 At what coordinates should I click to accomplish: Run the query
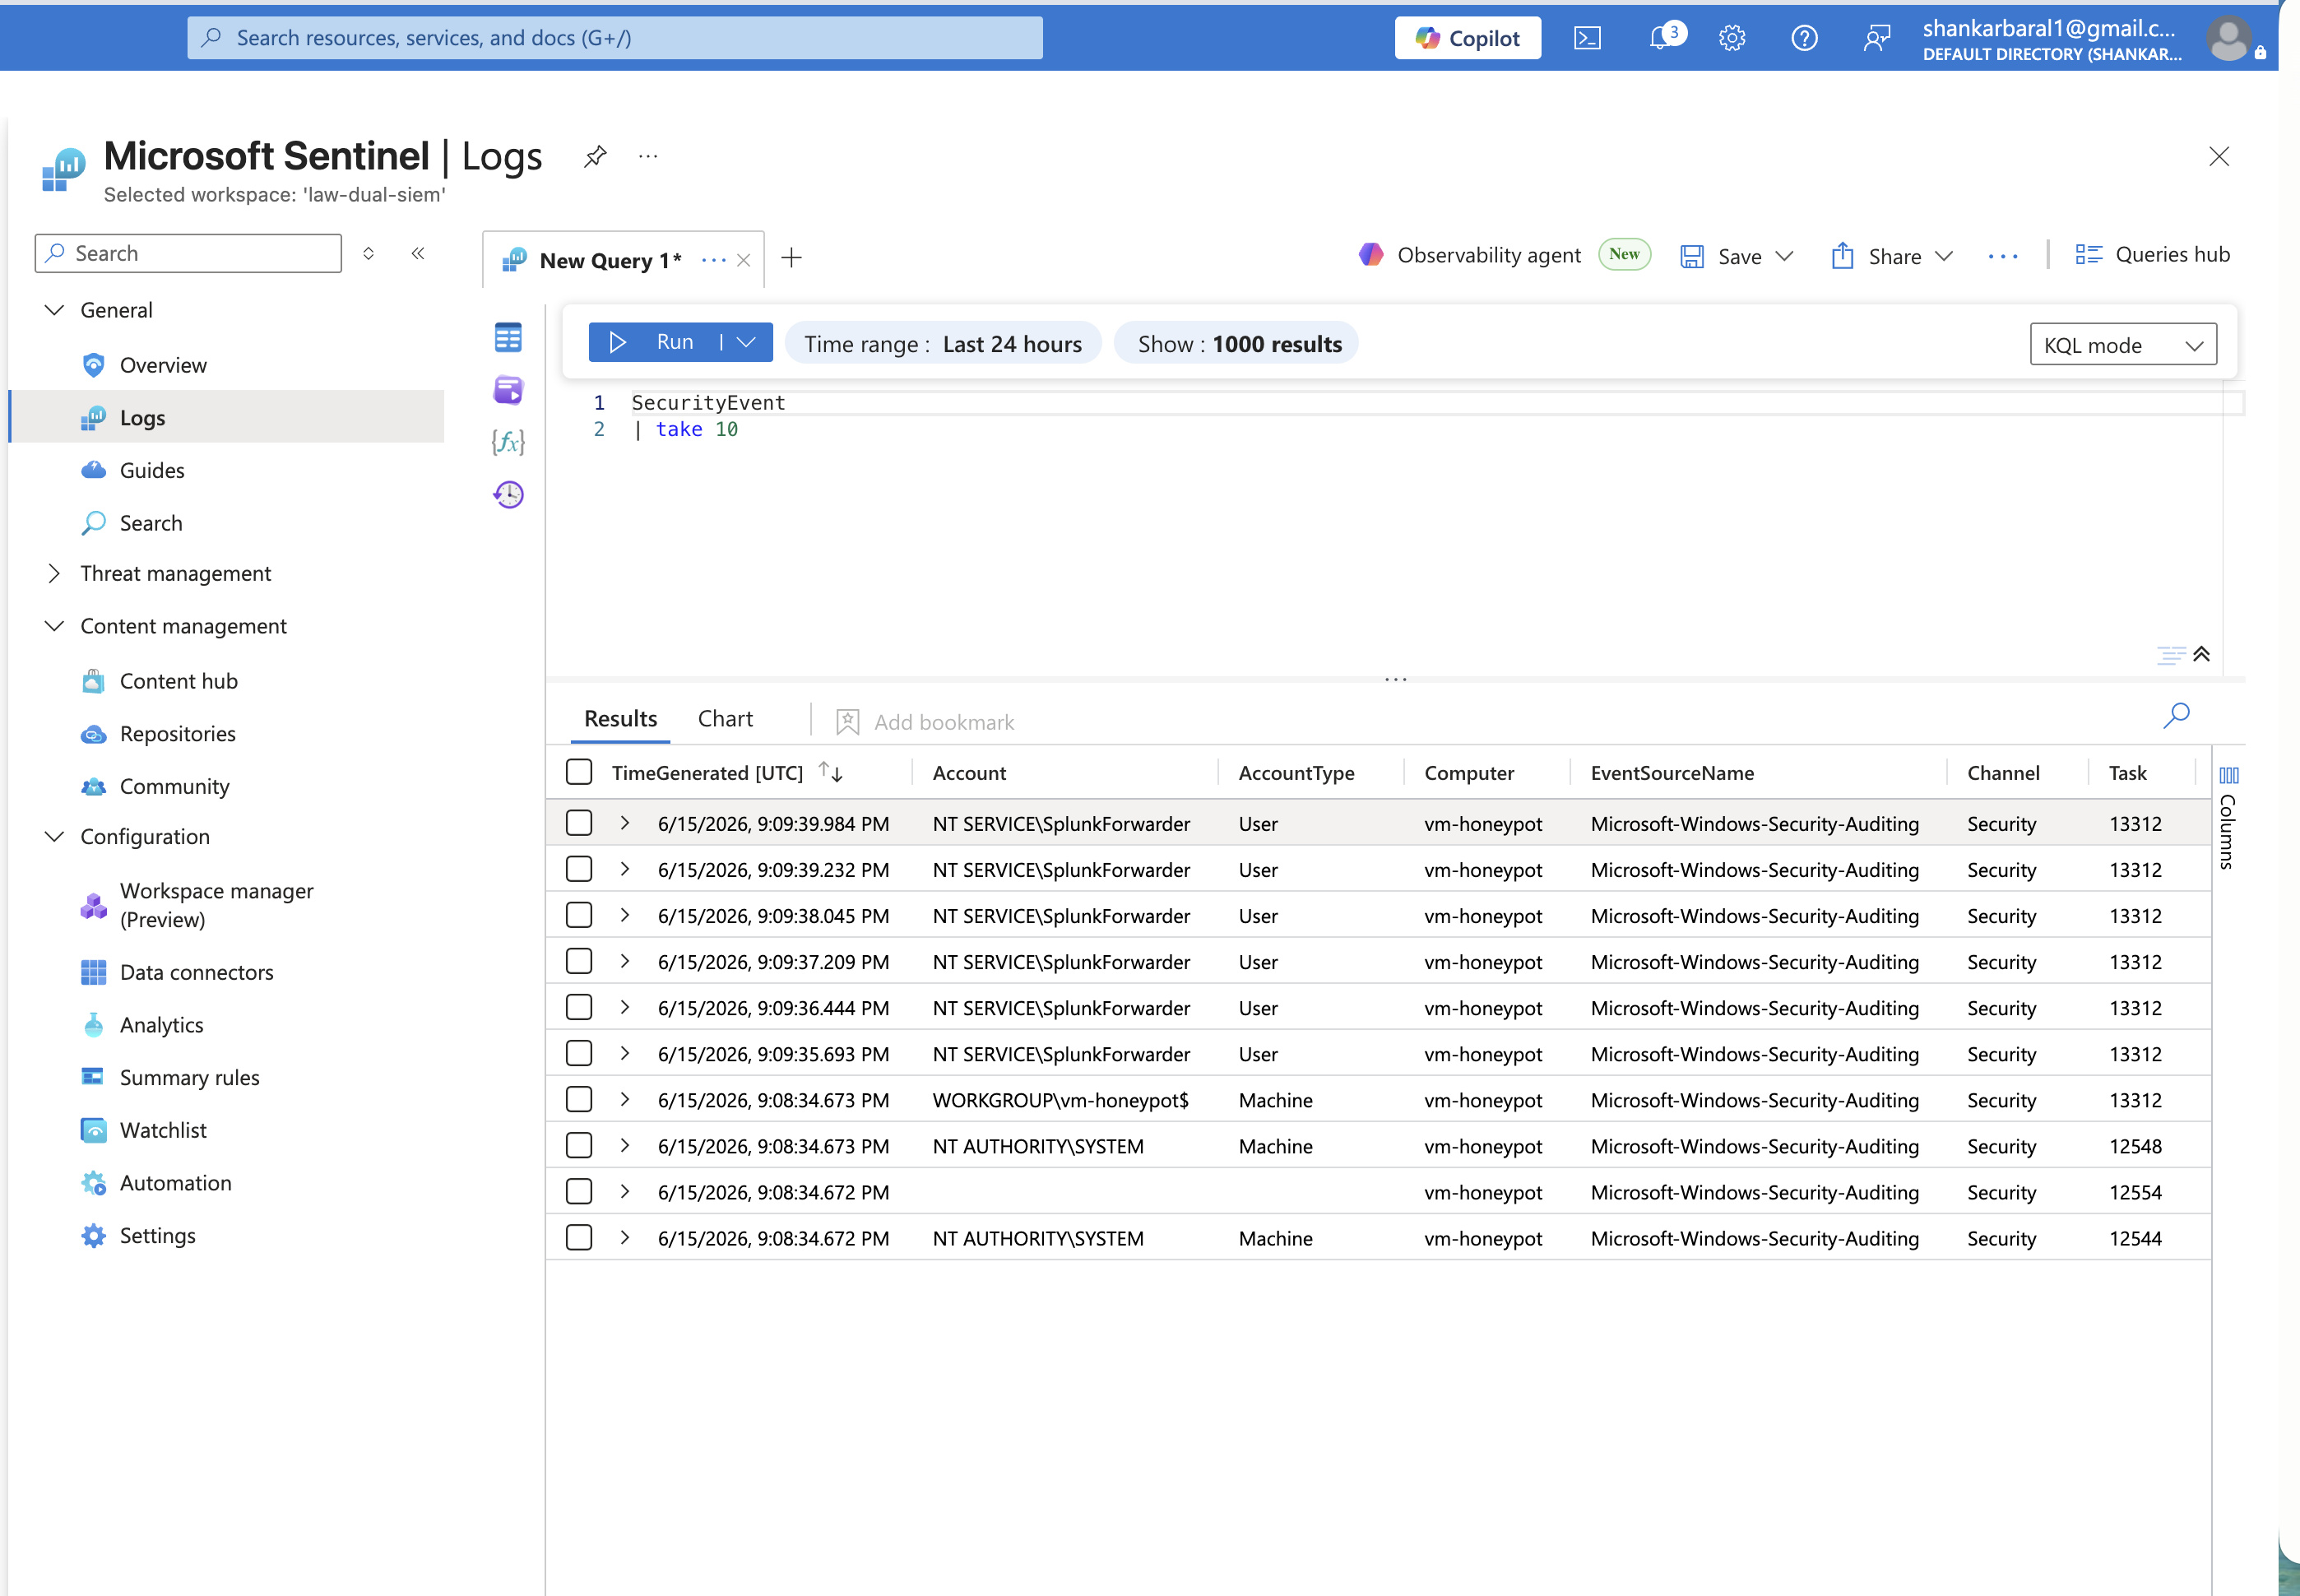(653, 342)
